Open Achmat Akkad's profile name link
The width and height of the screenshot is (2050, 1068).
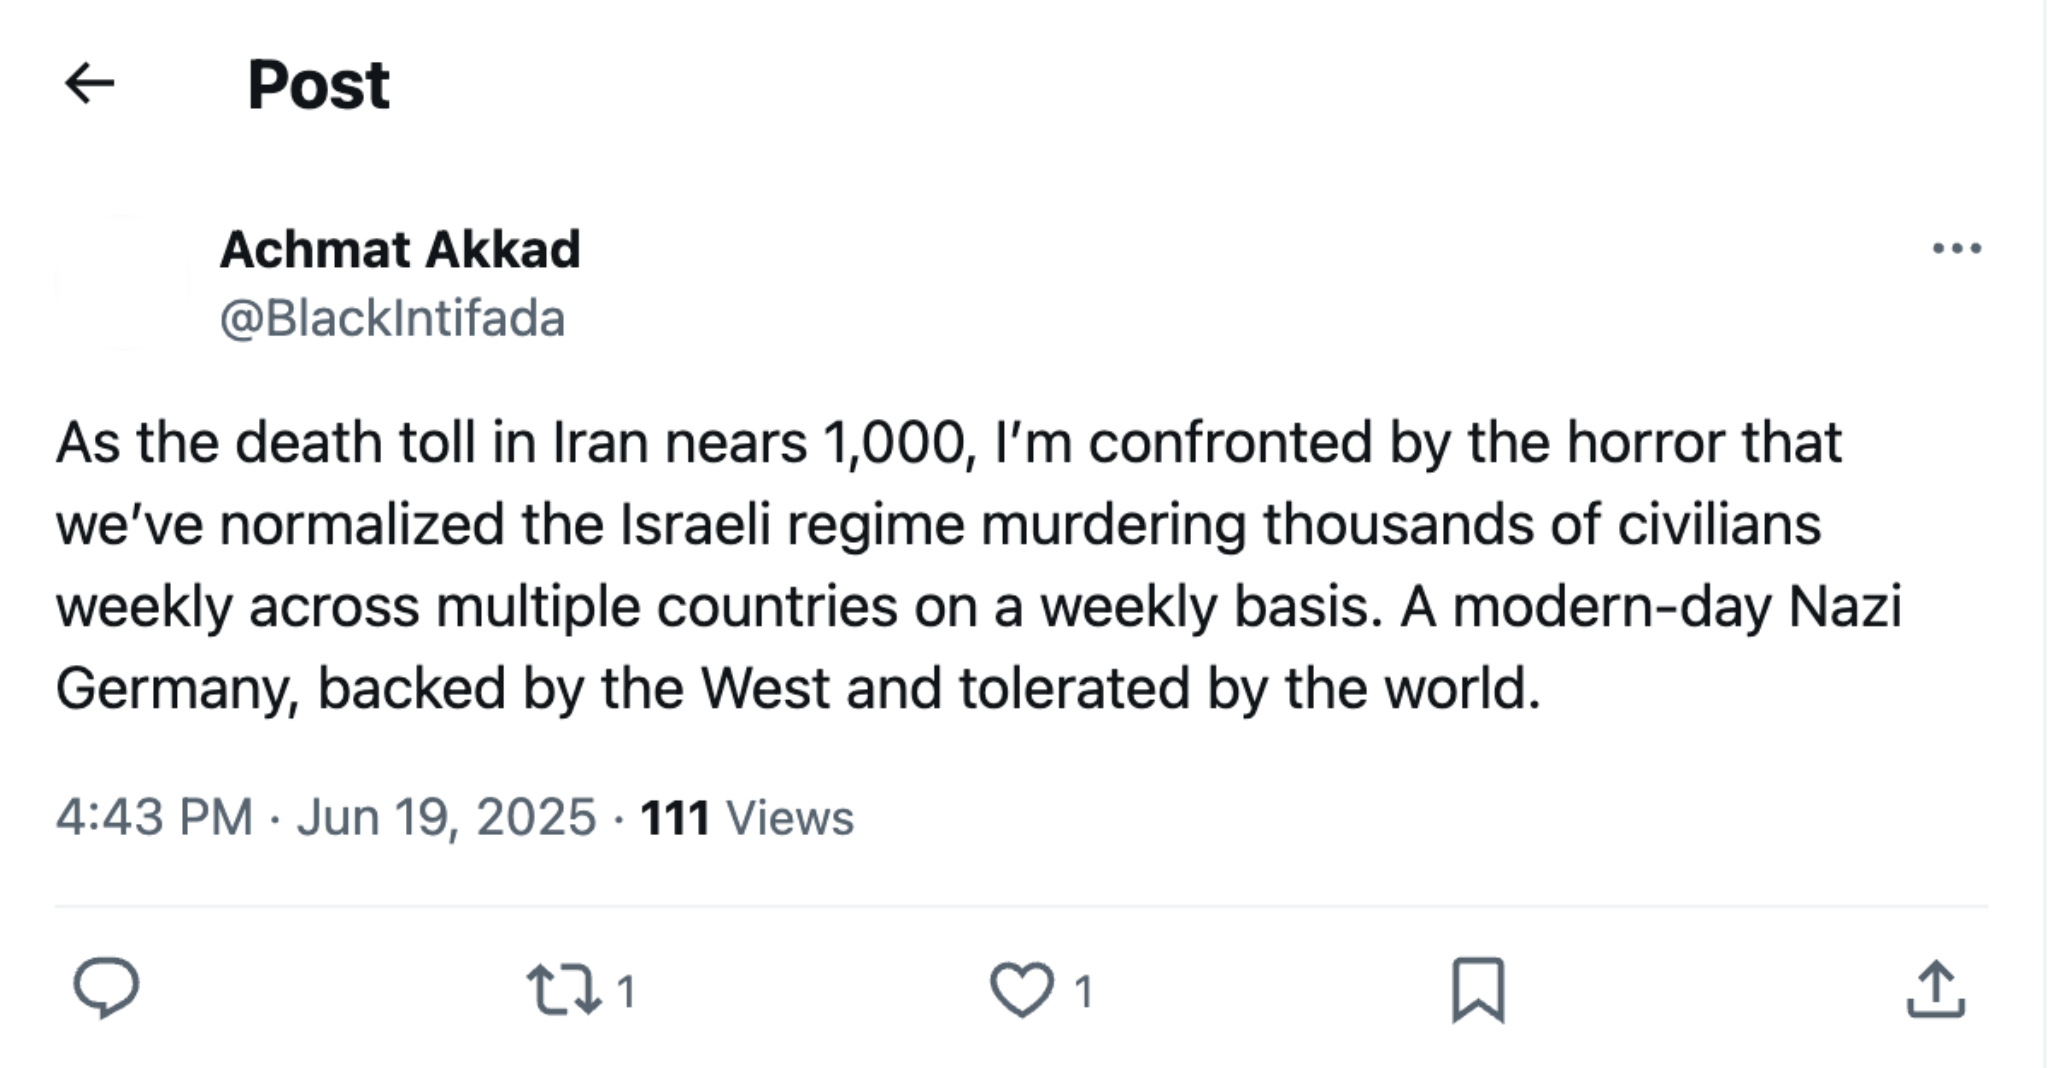click(x=400, y=249)
